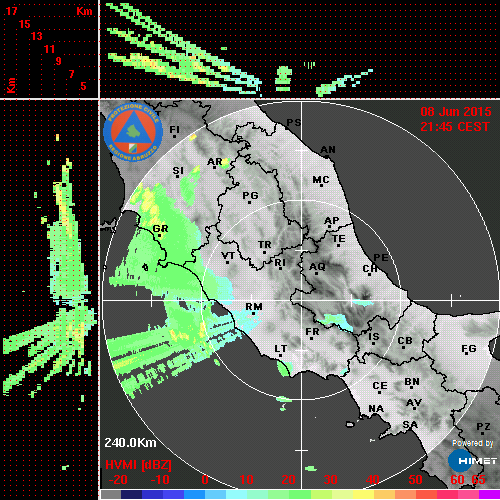Click the FI city label
The width and height of the screenshot is (500, 500).
tap(174, 129)
